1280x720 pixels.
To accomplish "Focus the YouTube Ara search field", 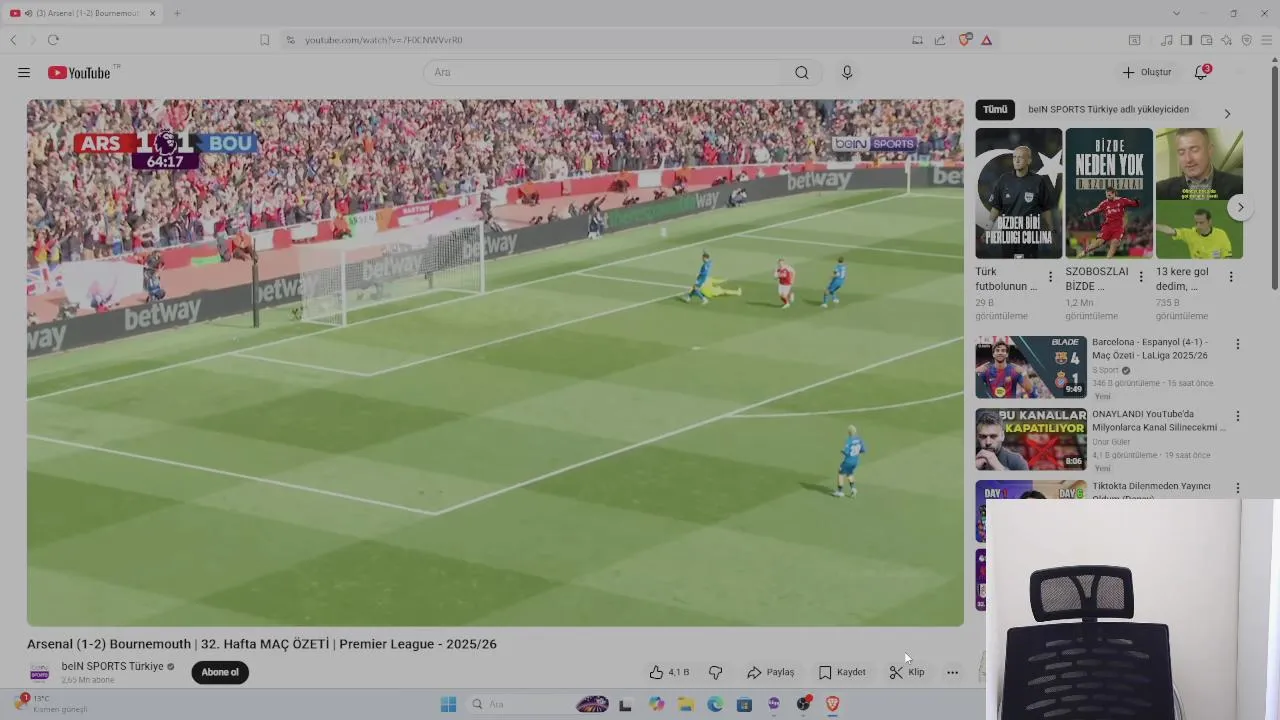I will [605, 73].
